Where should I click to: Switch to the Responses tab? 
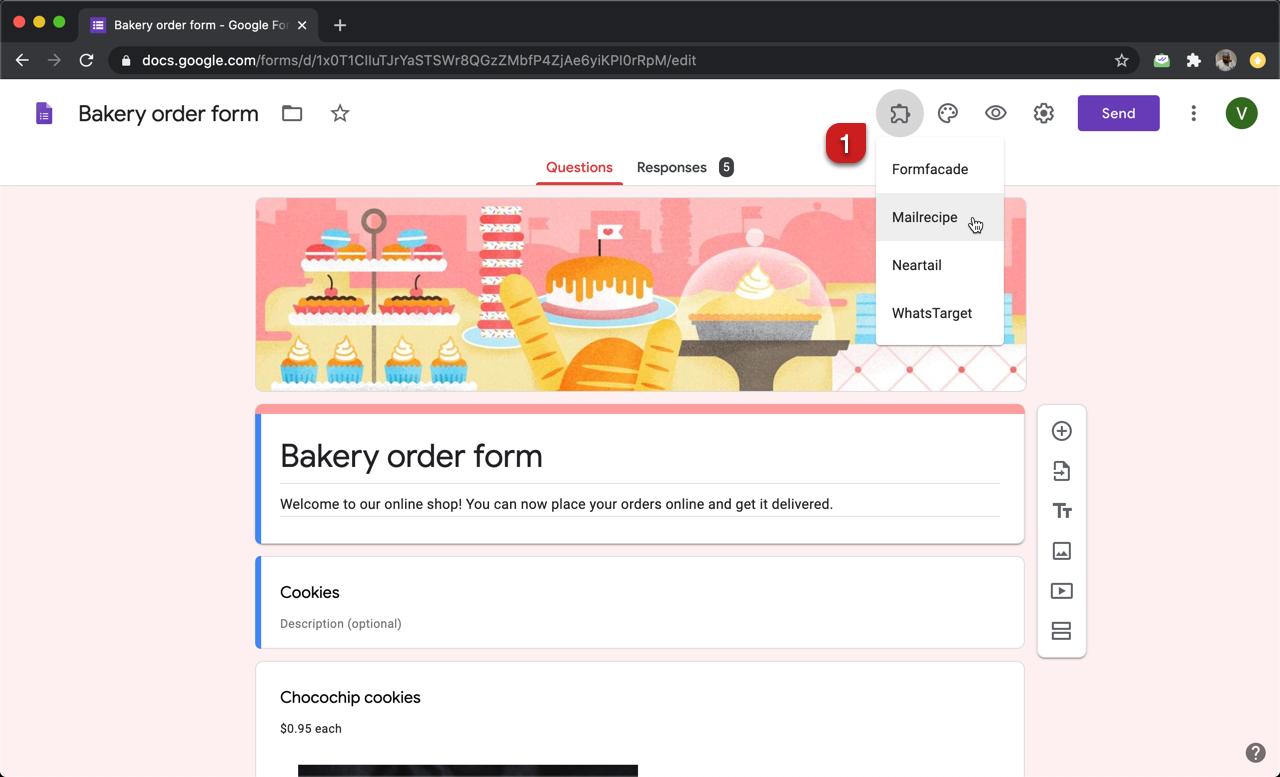(671, 167)
